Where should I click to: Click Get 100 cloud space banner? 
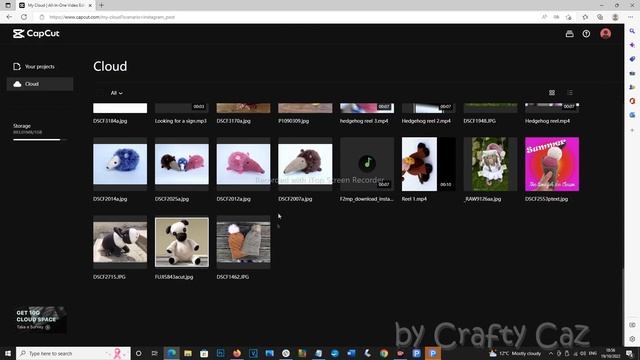(x=40, y=320)
